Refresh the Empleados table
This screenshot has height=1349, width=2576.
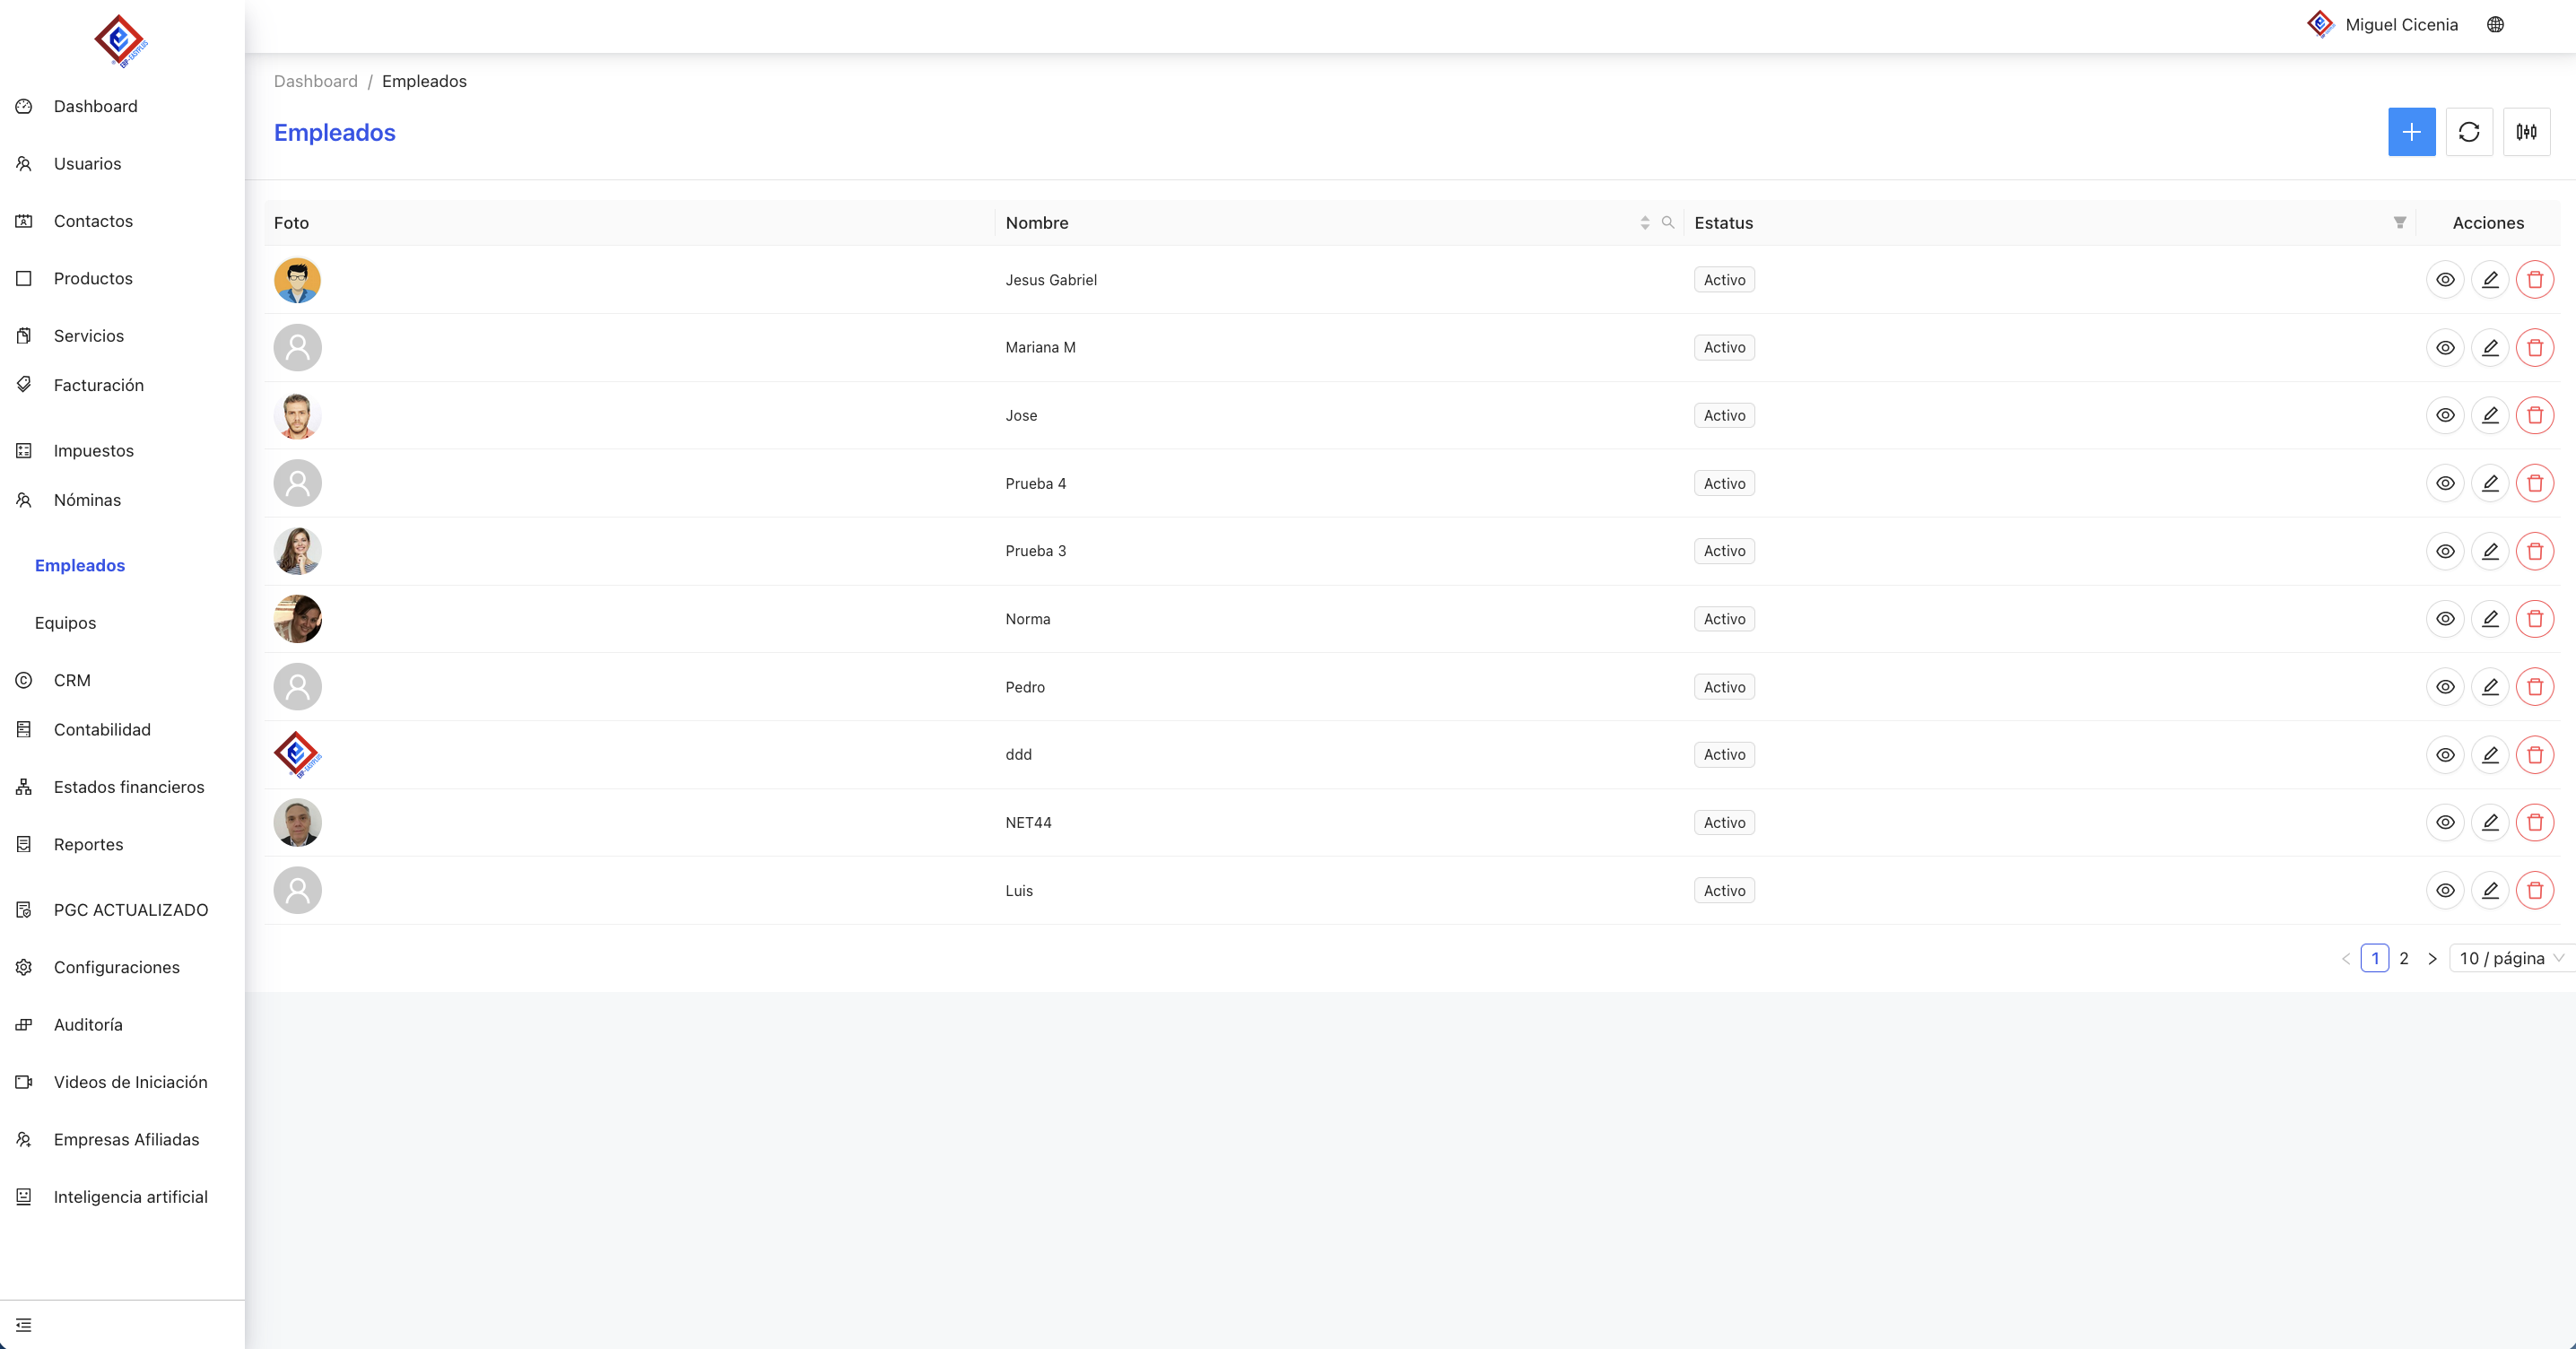pos(2468,132)
